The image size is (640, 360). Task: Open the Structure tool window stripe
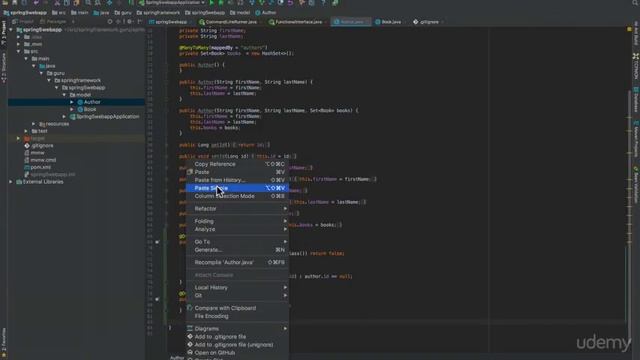point(4,67)
